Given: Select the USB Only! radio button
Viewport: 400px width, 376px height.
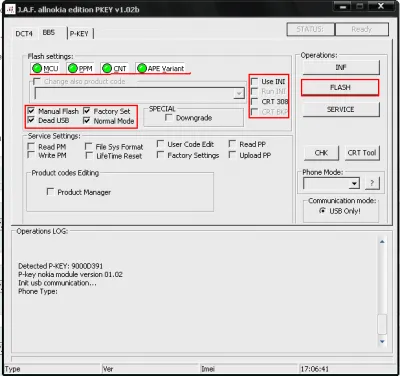Looking at the screenshot, I should point(322,211).
